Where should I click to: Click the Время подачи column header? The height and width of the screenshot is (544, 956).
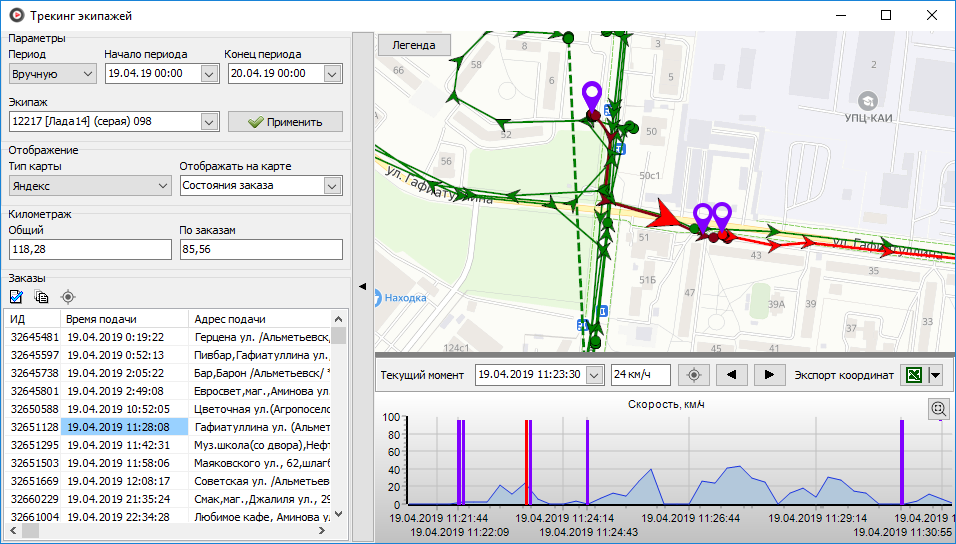point(124,318)
